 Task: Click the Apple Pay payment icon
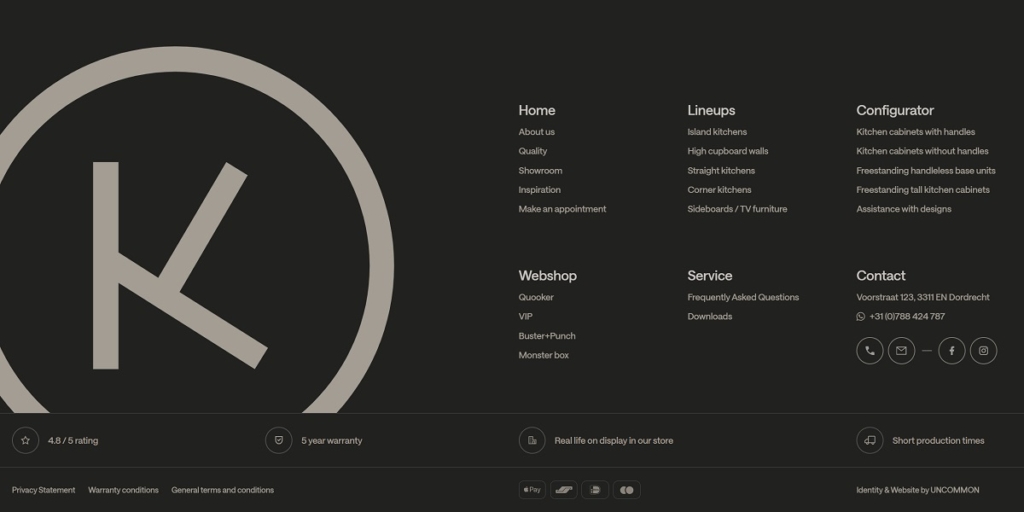pos(532,490)
